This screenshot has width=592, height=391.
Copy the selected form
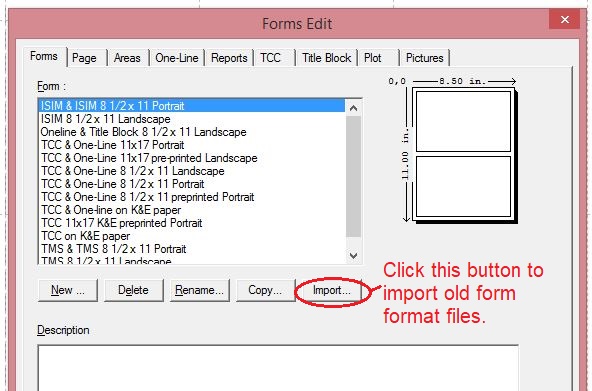click(265, 290)
